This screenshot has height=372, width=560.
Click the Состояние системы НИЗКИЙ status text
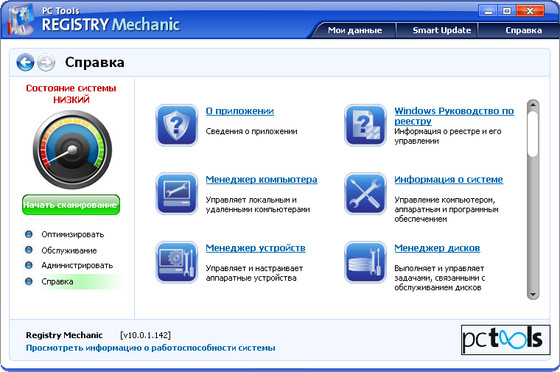(x=71, y=94)
